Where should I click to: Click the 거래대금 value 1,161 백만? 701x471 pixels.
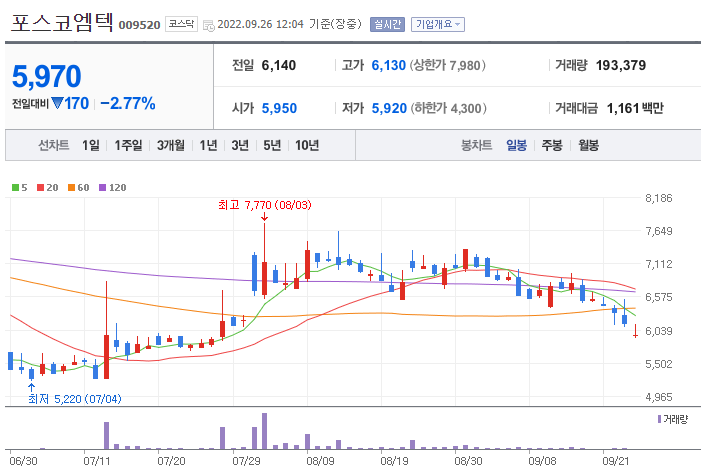pos(635,109)
